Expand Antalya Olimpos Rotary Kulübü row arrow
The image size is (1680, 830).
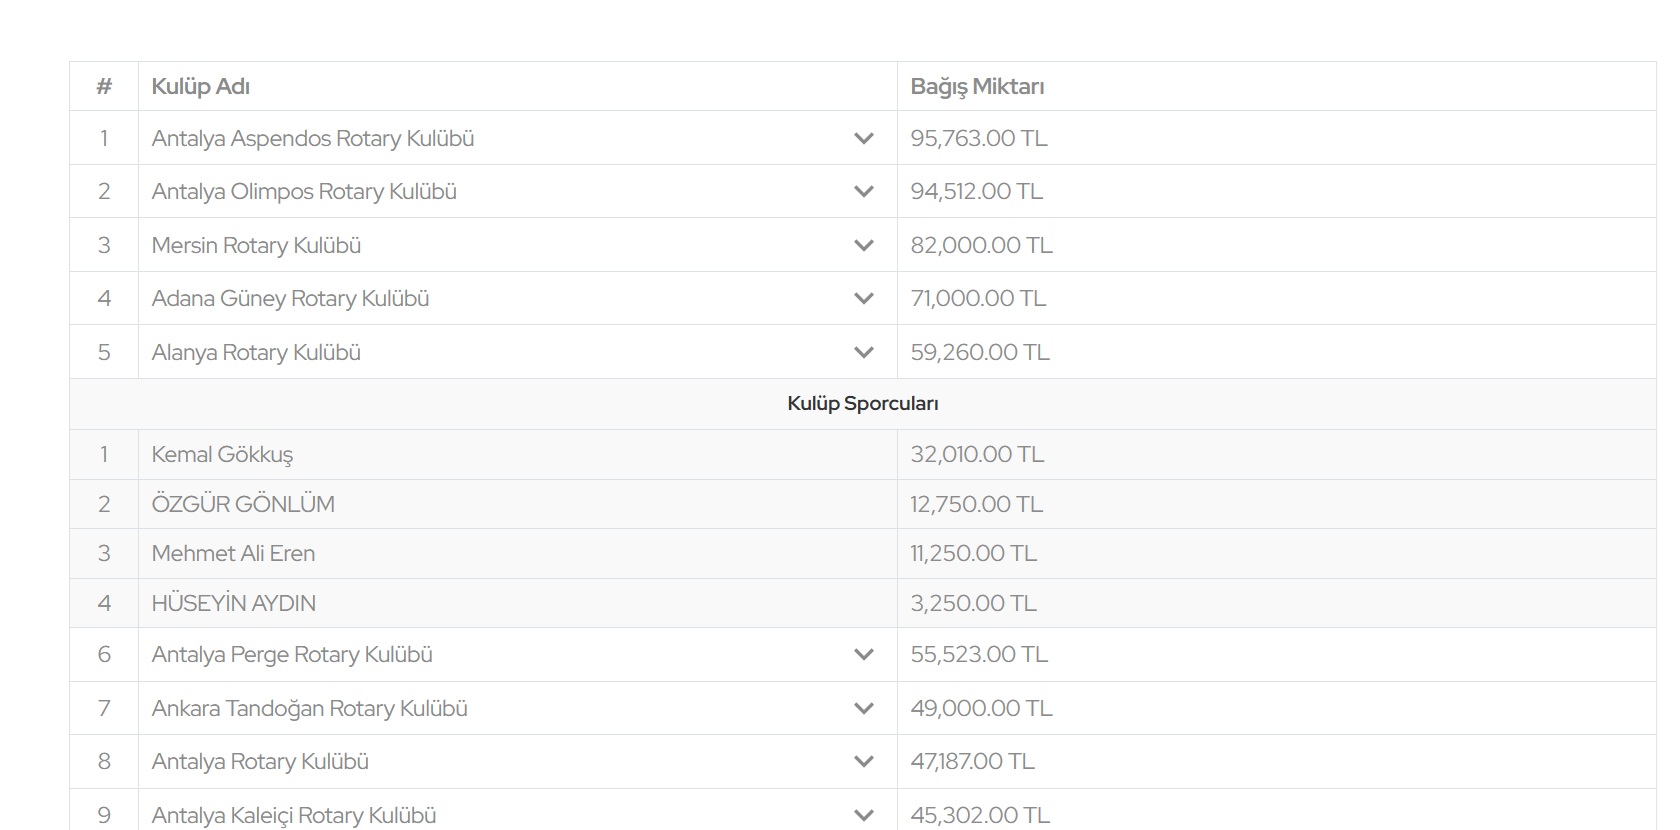tap(864, 192)
